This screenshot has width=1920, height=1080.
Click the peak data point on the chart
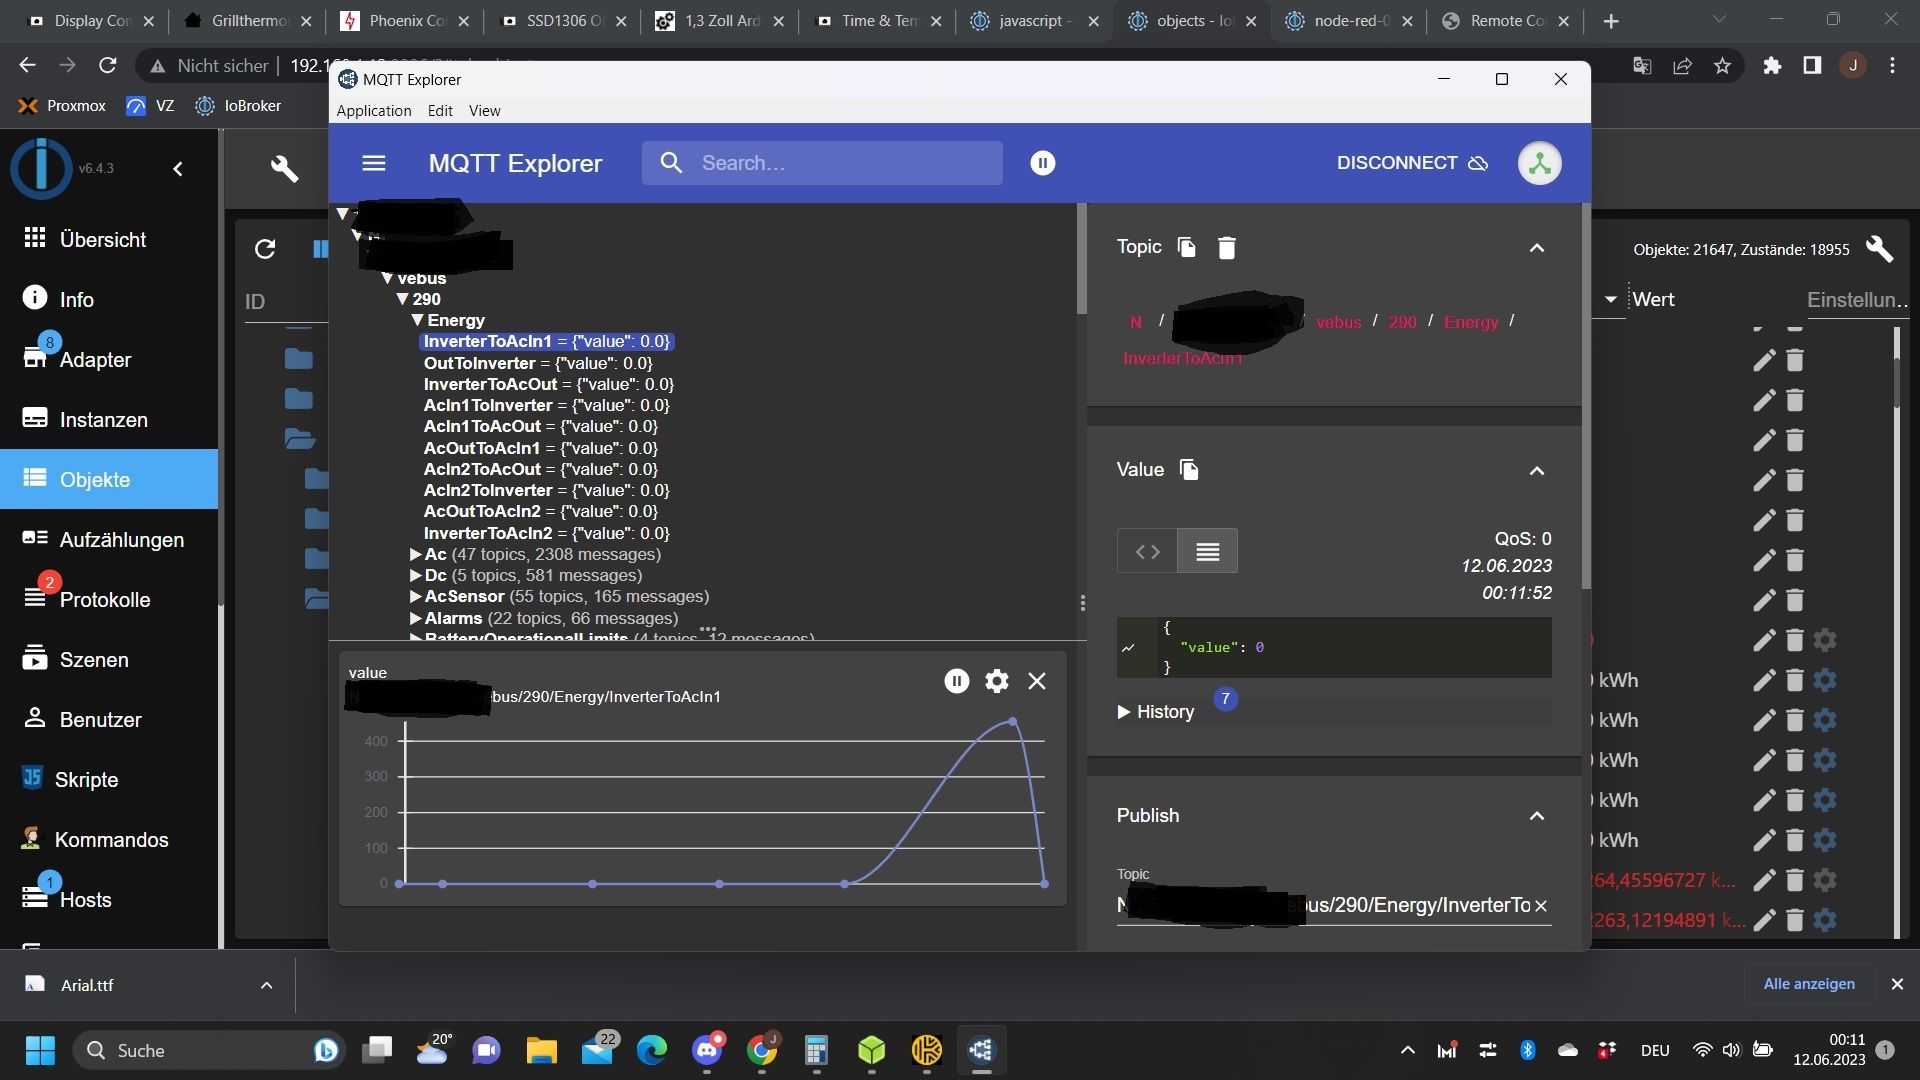tap(1012, 721)
